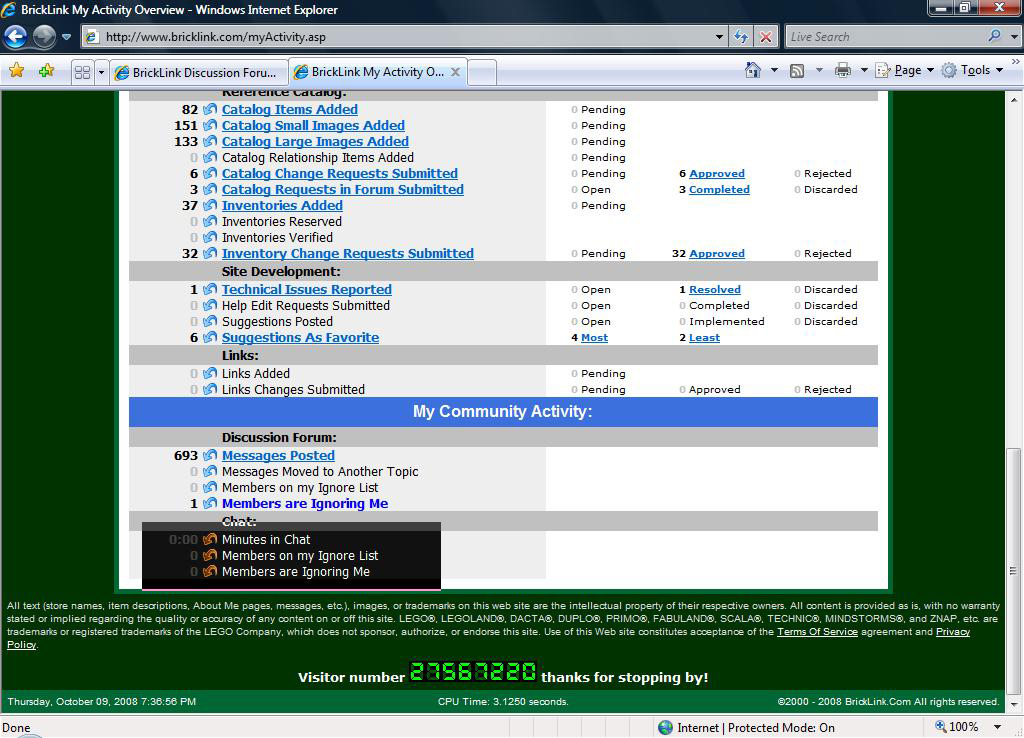Viewport: 1024px width, 738px height.
Task: Open the Favorites Center star icon
Action: (16, 71)
